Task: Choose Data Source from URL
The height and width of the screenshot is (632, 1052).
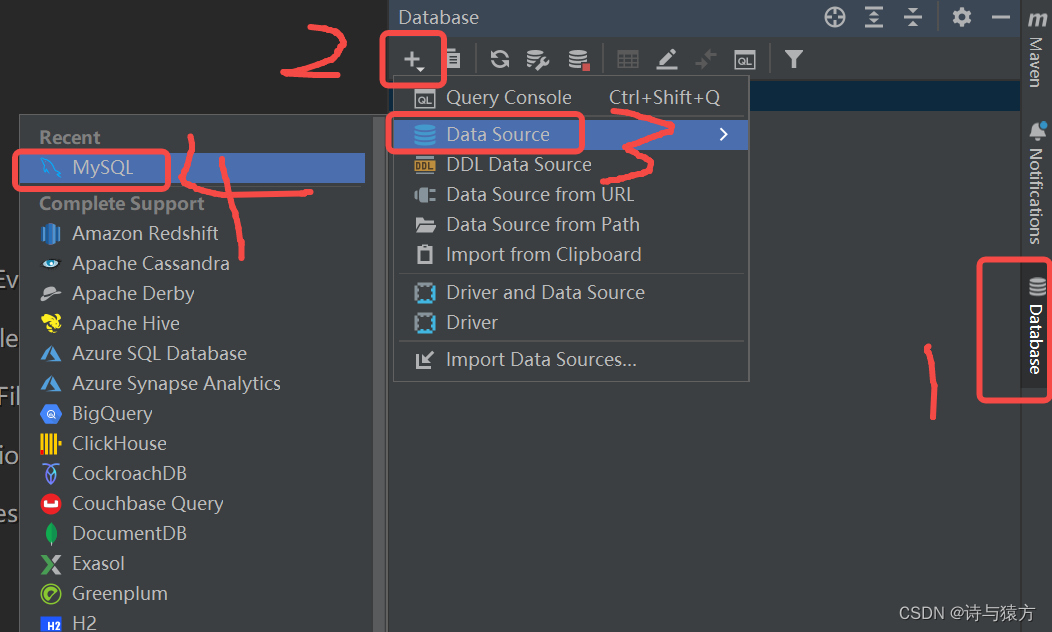Action: pos(570,195)
